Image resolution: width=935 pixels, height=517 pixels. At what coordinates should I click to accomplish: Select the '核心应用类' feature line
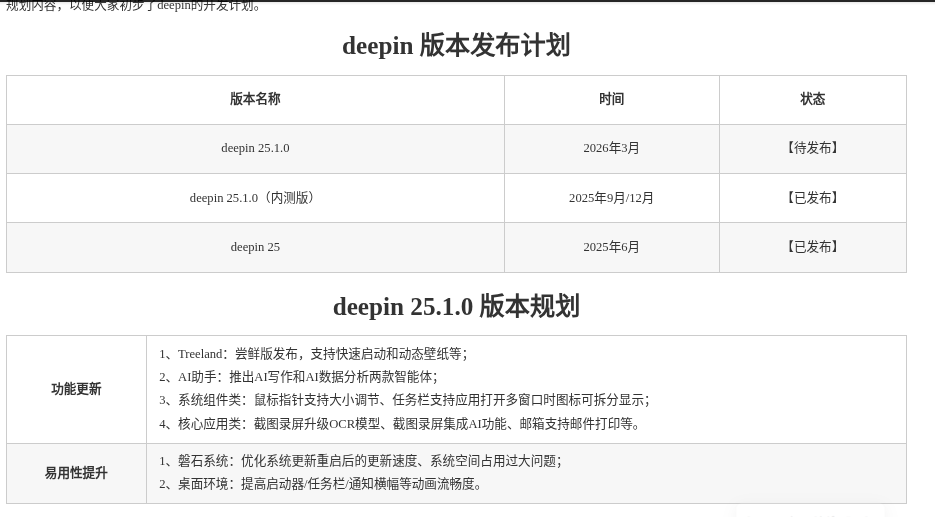pos(400,424)
